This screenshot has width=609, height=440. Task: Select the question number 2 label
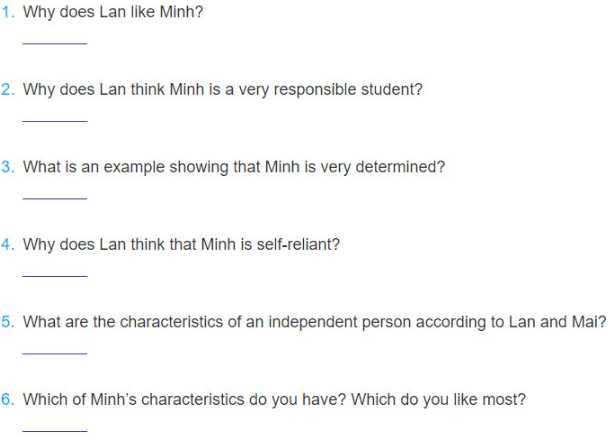pyautogui.click(x=8, y=89)
